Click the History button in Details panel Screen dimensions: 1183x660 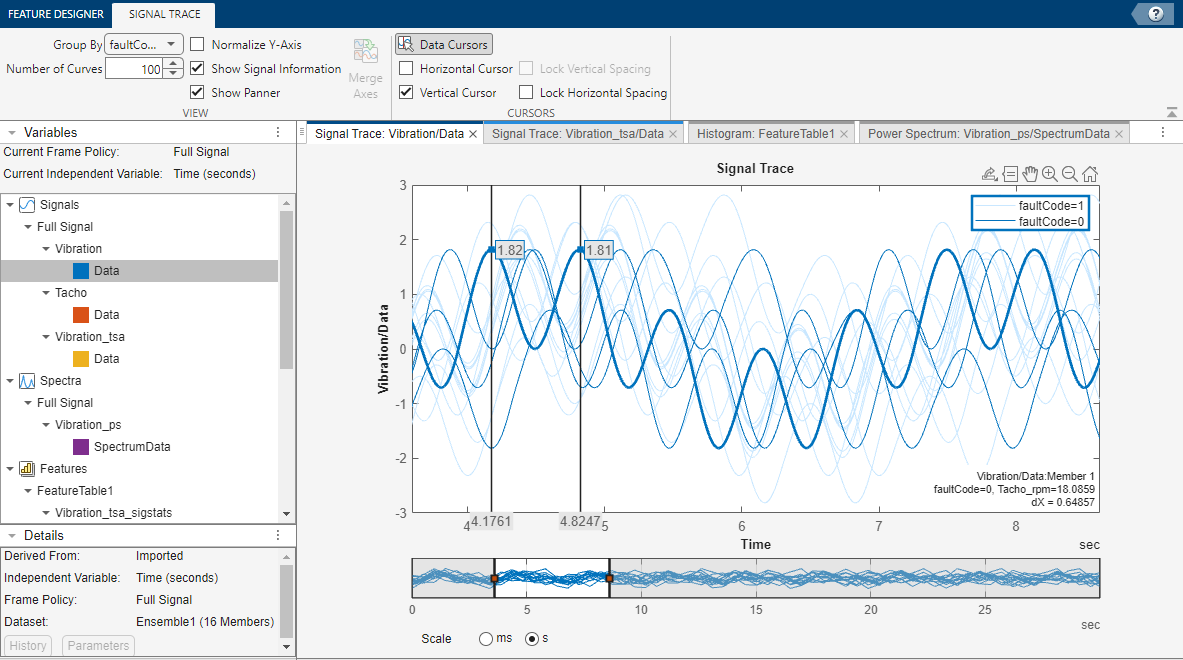[27, 645]
